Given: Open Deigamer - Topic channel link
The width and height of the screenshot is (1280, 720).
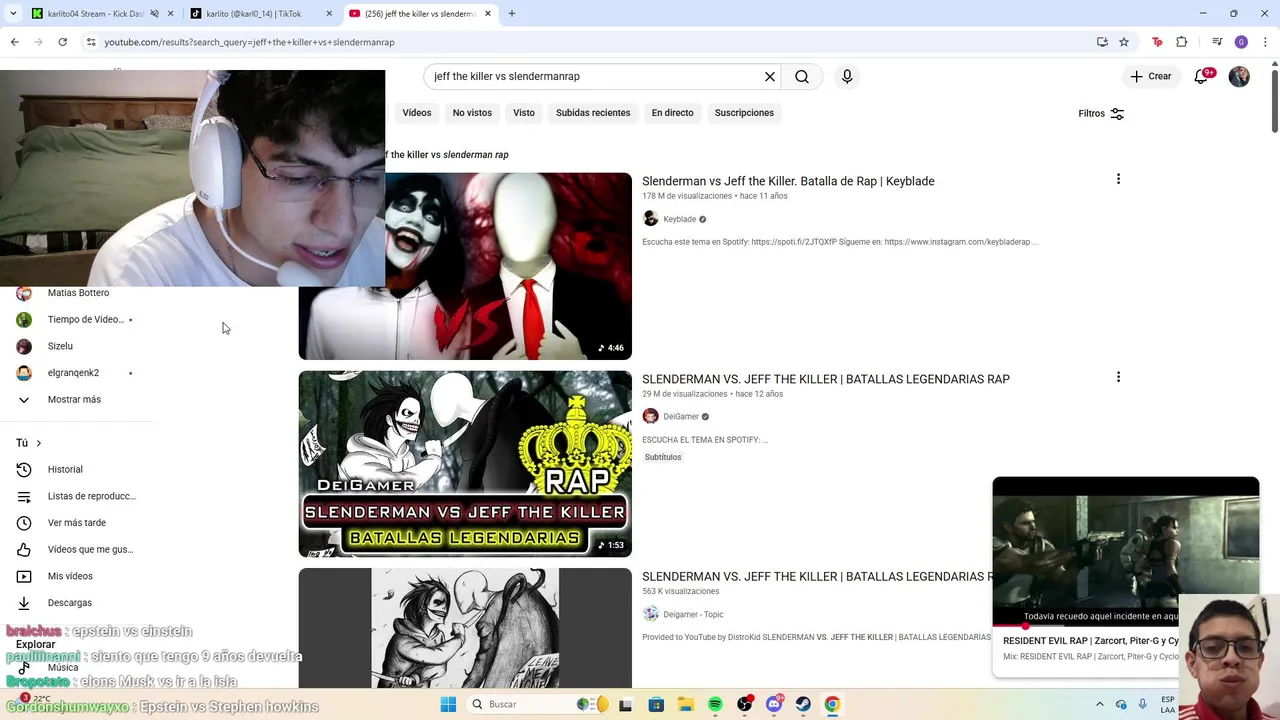Looking at the screenshot, I should [693, 615].
